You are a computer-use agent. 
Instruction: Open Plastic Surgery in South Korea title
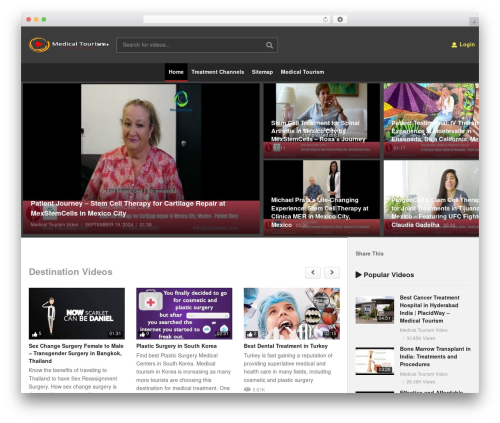pos(176,346)
